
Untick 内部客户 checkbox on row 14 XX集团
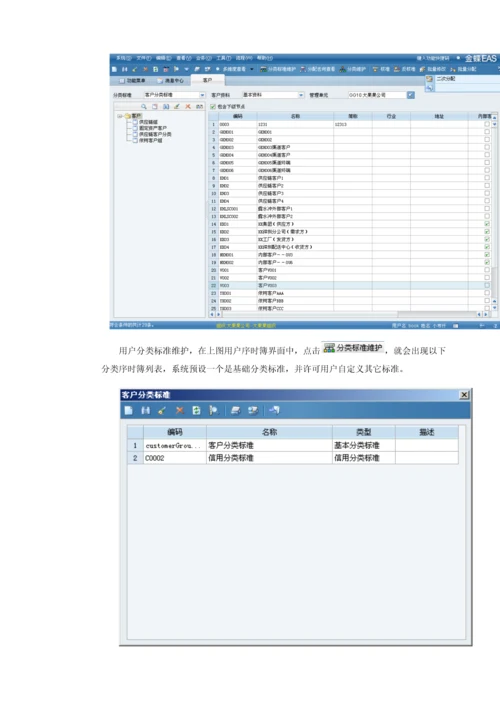487,224
